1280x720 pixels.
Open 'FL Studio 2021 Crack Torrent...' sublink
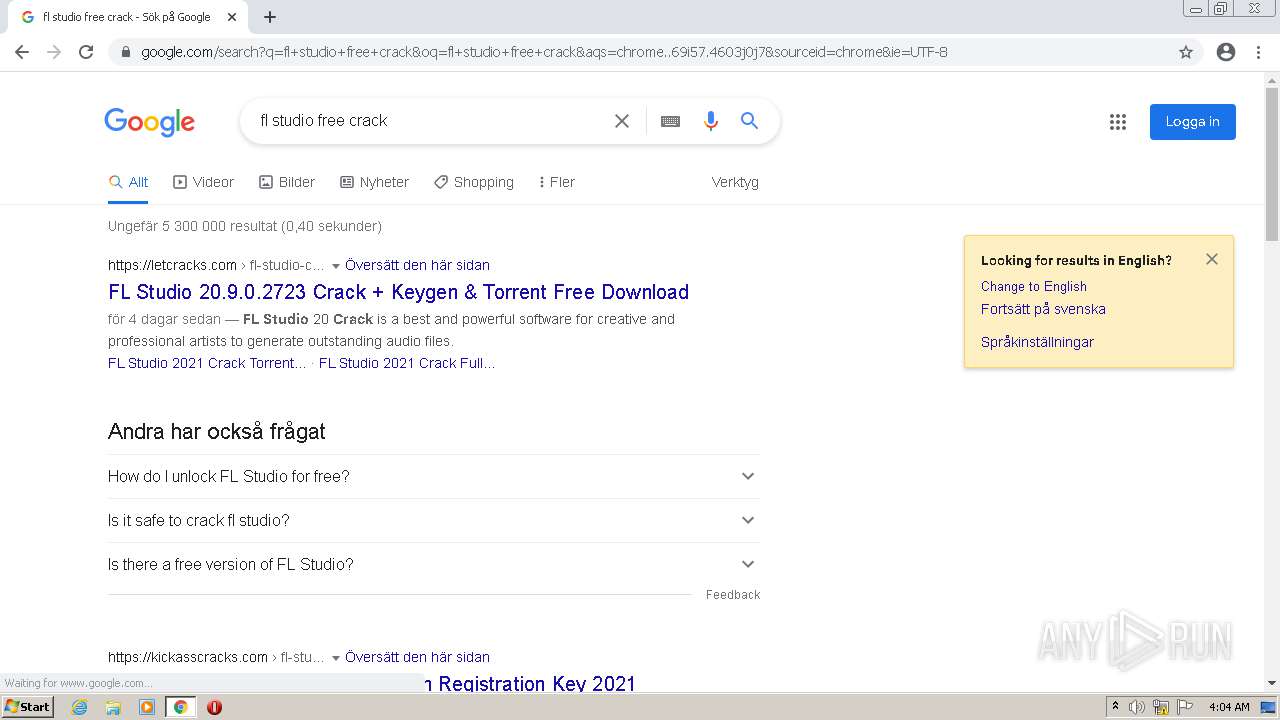(x=207, y=363)
